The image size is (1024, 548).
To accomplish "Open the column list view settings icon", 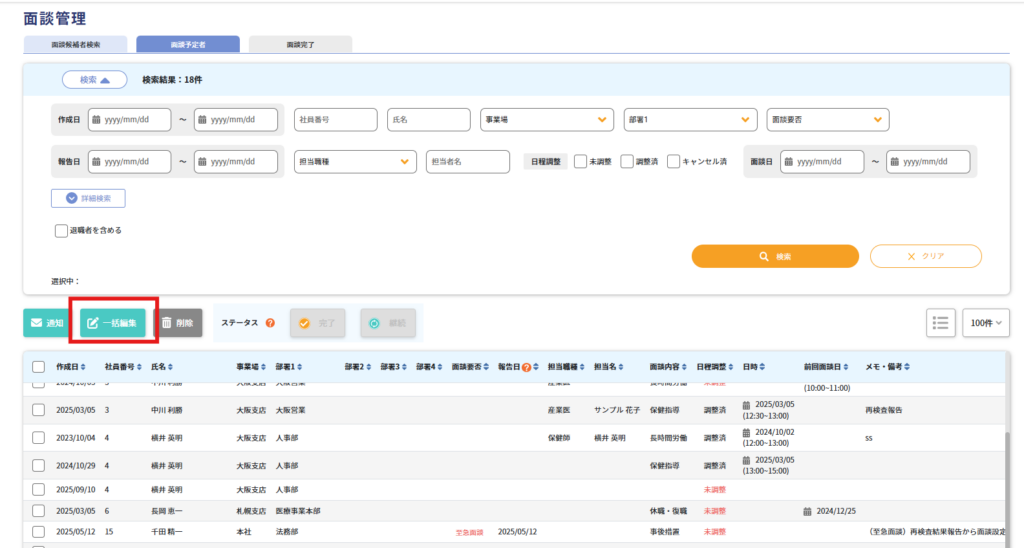I will coord(940,322).
